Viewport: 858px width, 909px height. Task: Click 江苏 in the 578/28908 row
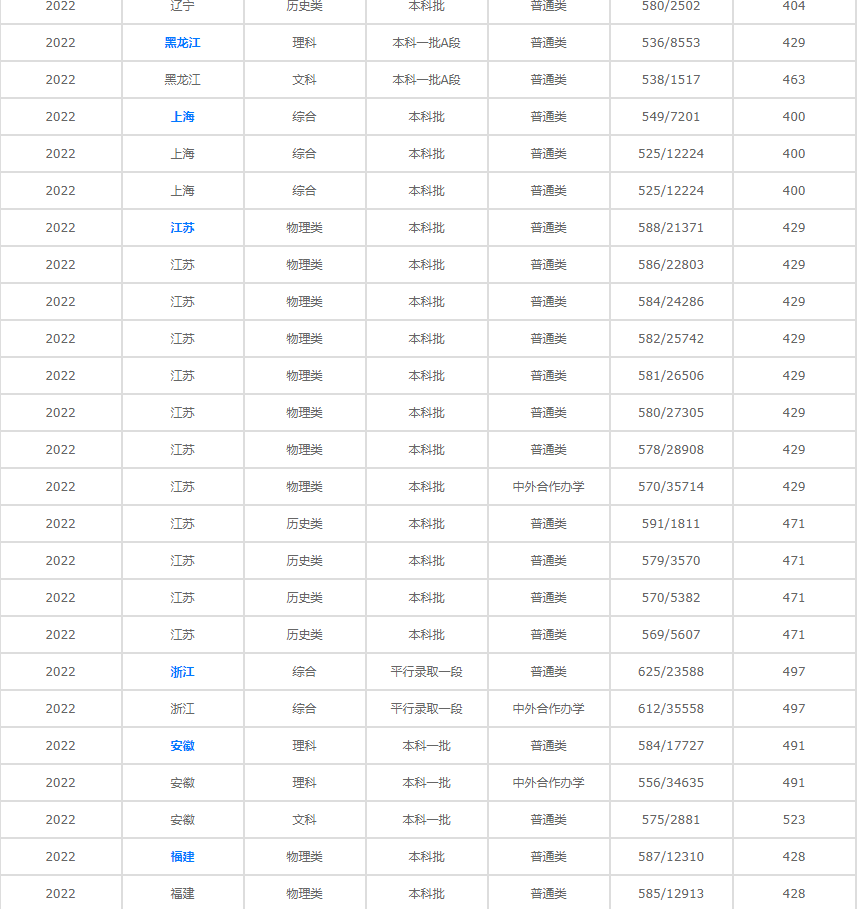(x=183, y=450)
